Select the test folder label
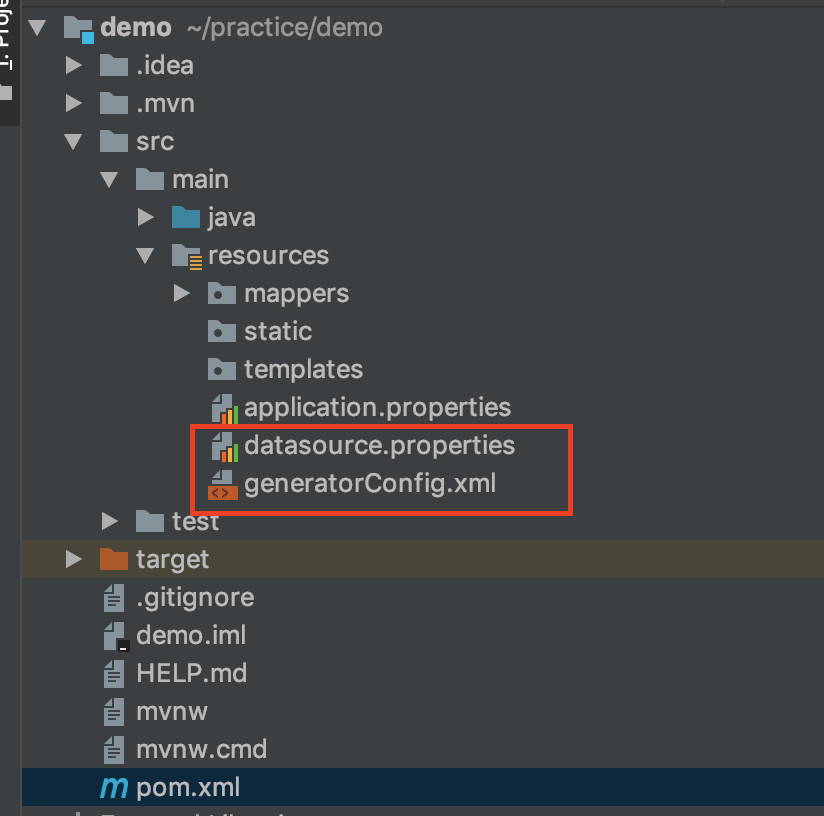Screen dimensions: 824x816 (x=195, y=521)
